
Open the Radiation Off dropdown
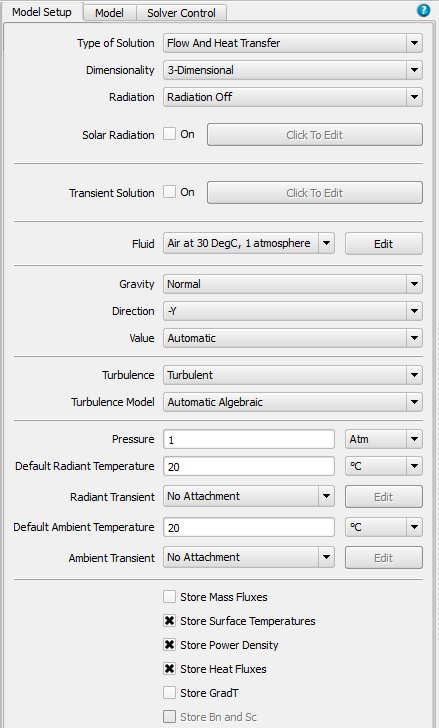[x=293, y=97]
